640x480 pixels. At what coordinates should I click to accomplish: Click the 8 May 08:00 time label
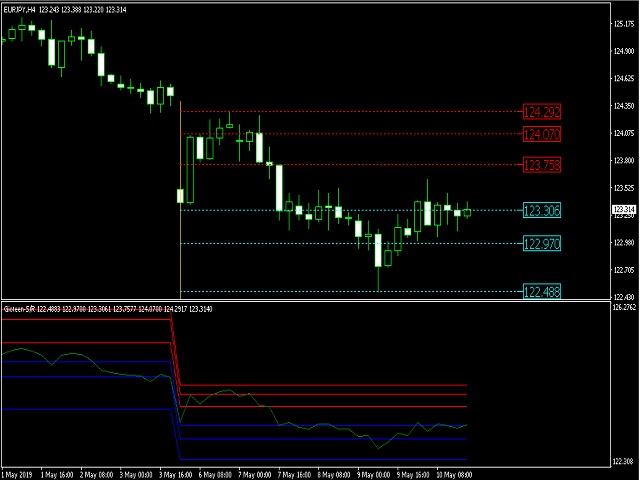pos(334,475)
